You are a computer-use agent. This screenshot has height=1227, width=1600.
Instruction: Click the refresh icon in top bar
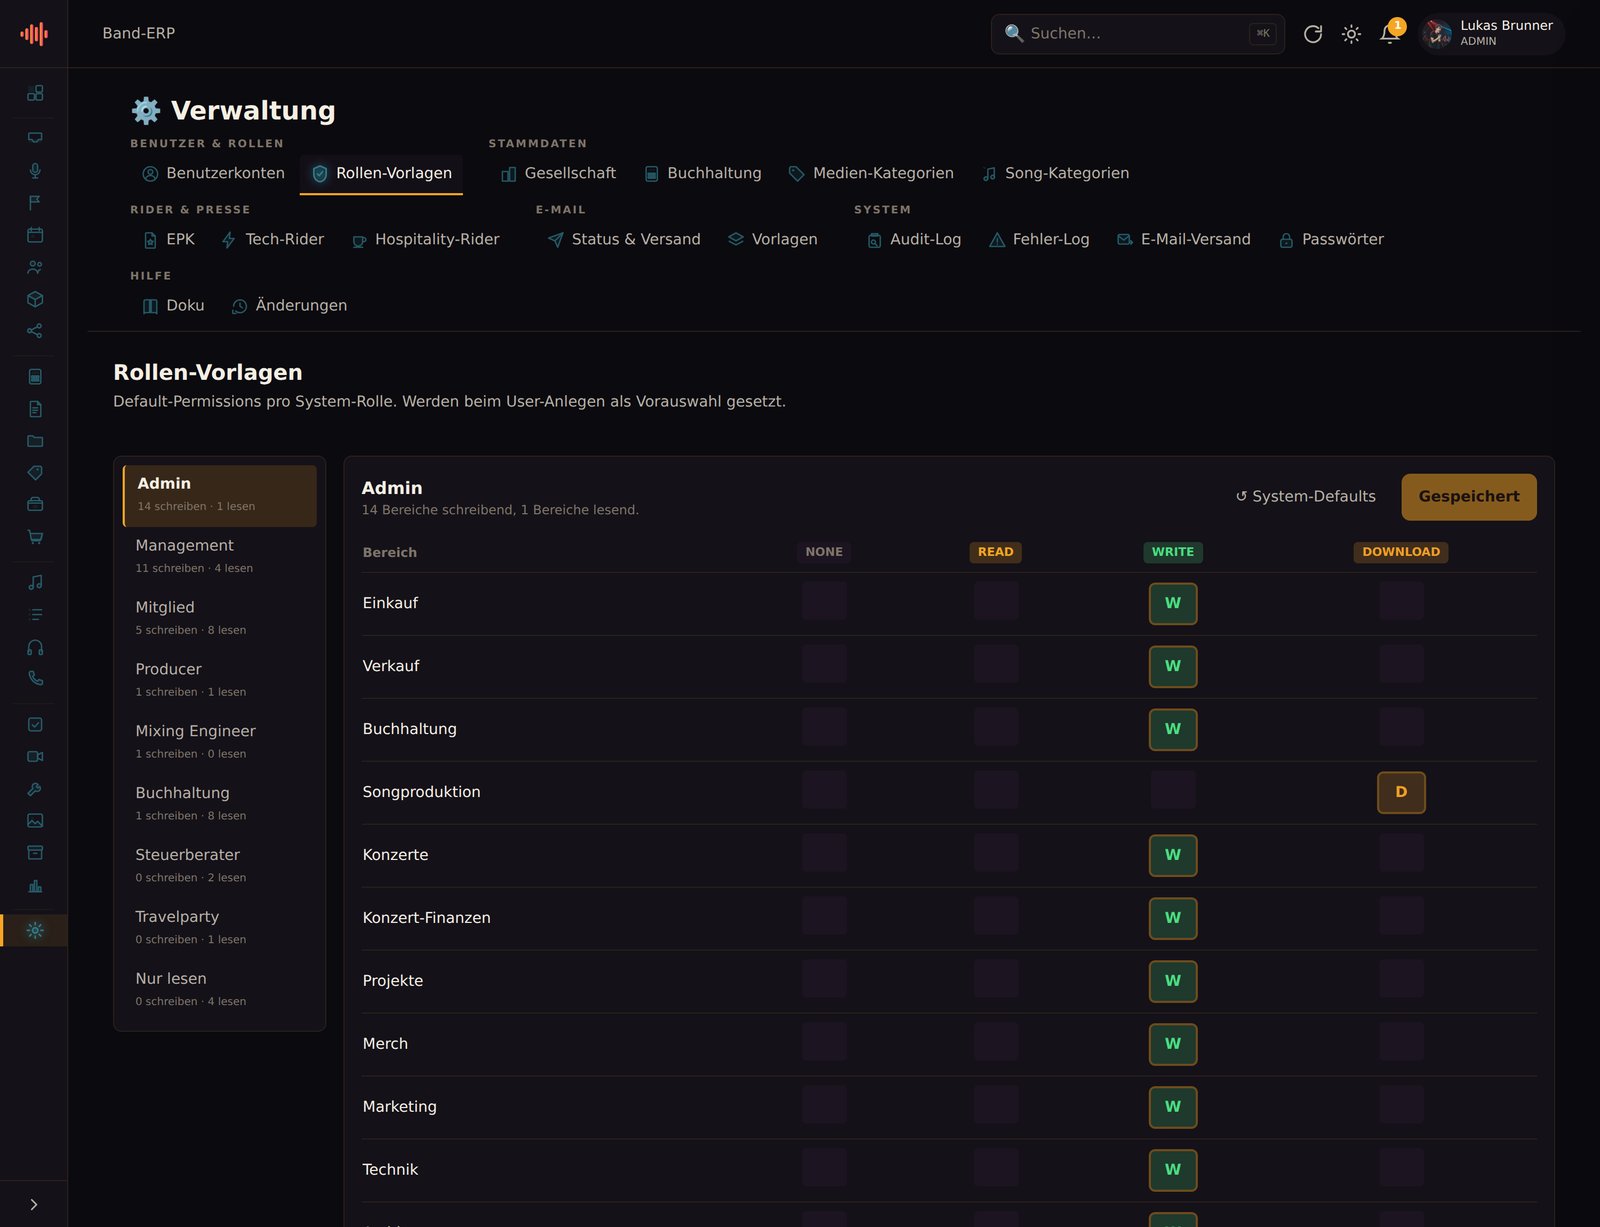coord(1313,34)
